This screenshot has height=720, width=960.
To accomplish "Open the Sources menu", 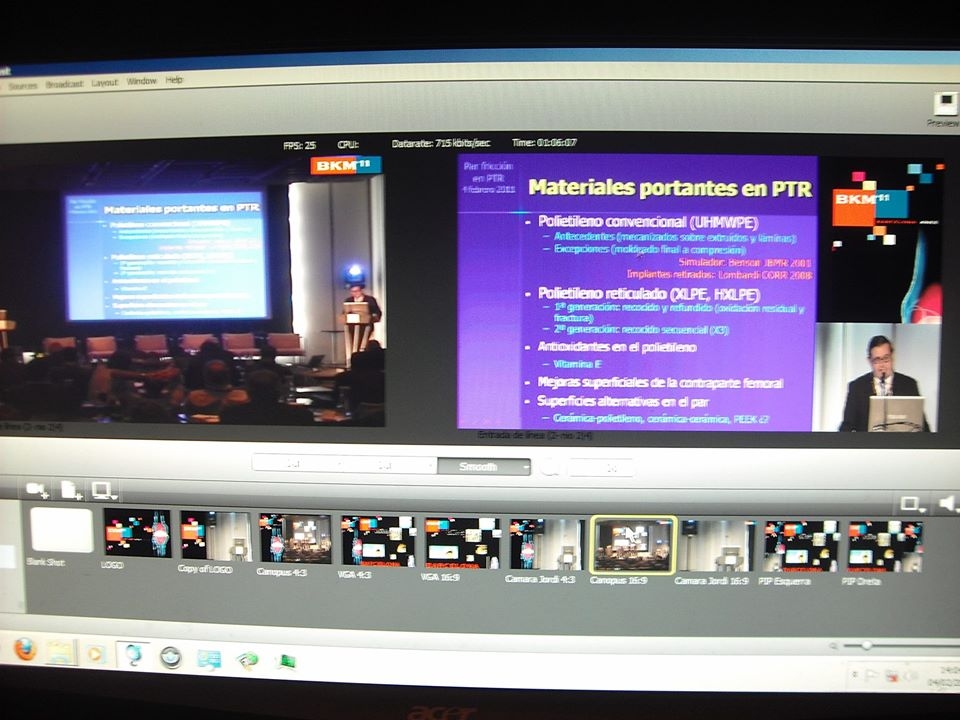I will coord(23,86).
